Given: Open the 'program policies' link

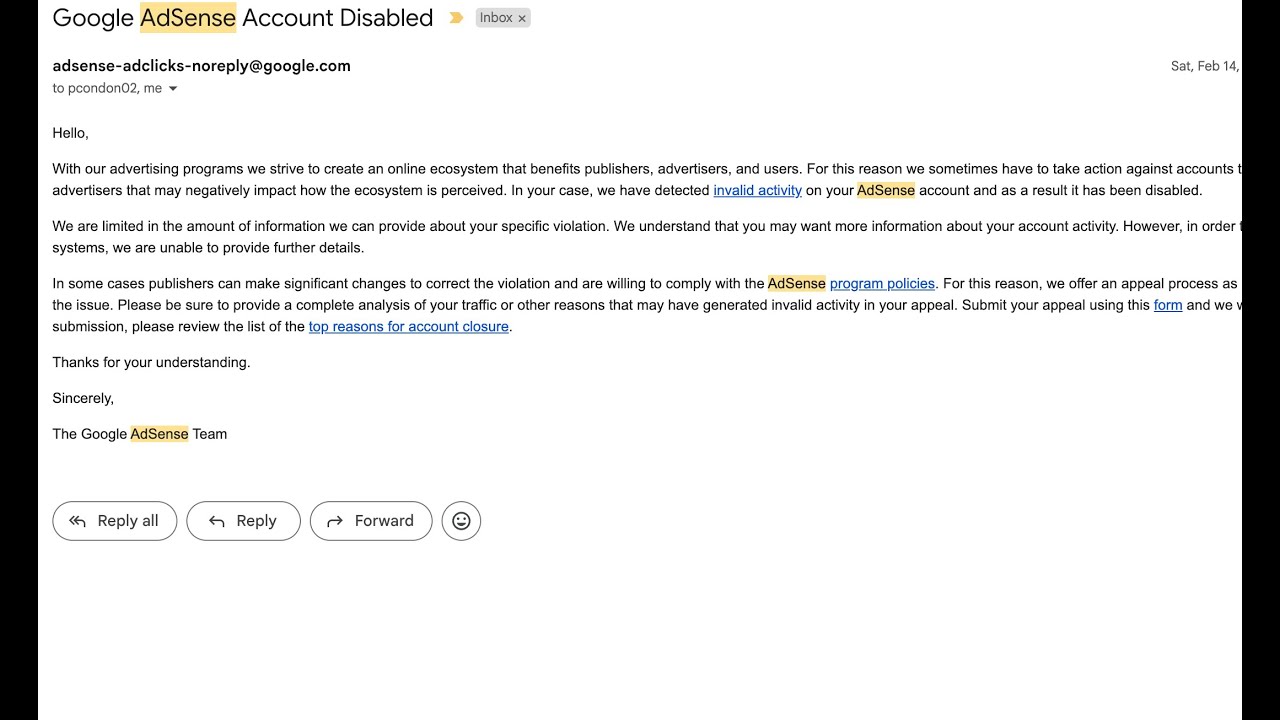Looking at the screenshot, I should (882, 284).
